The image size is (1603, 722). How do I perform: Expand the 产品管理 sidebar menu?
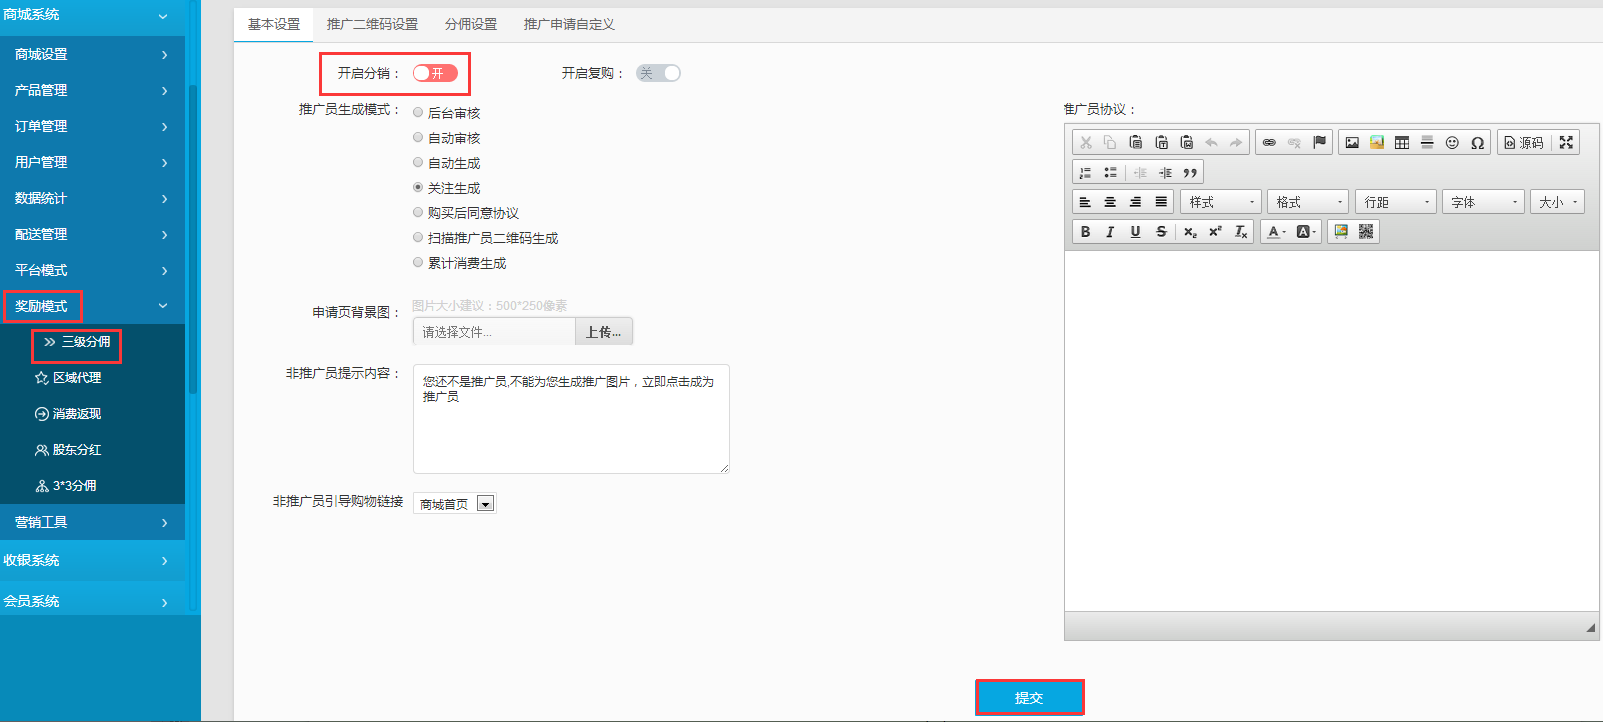click(92, 90)
